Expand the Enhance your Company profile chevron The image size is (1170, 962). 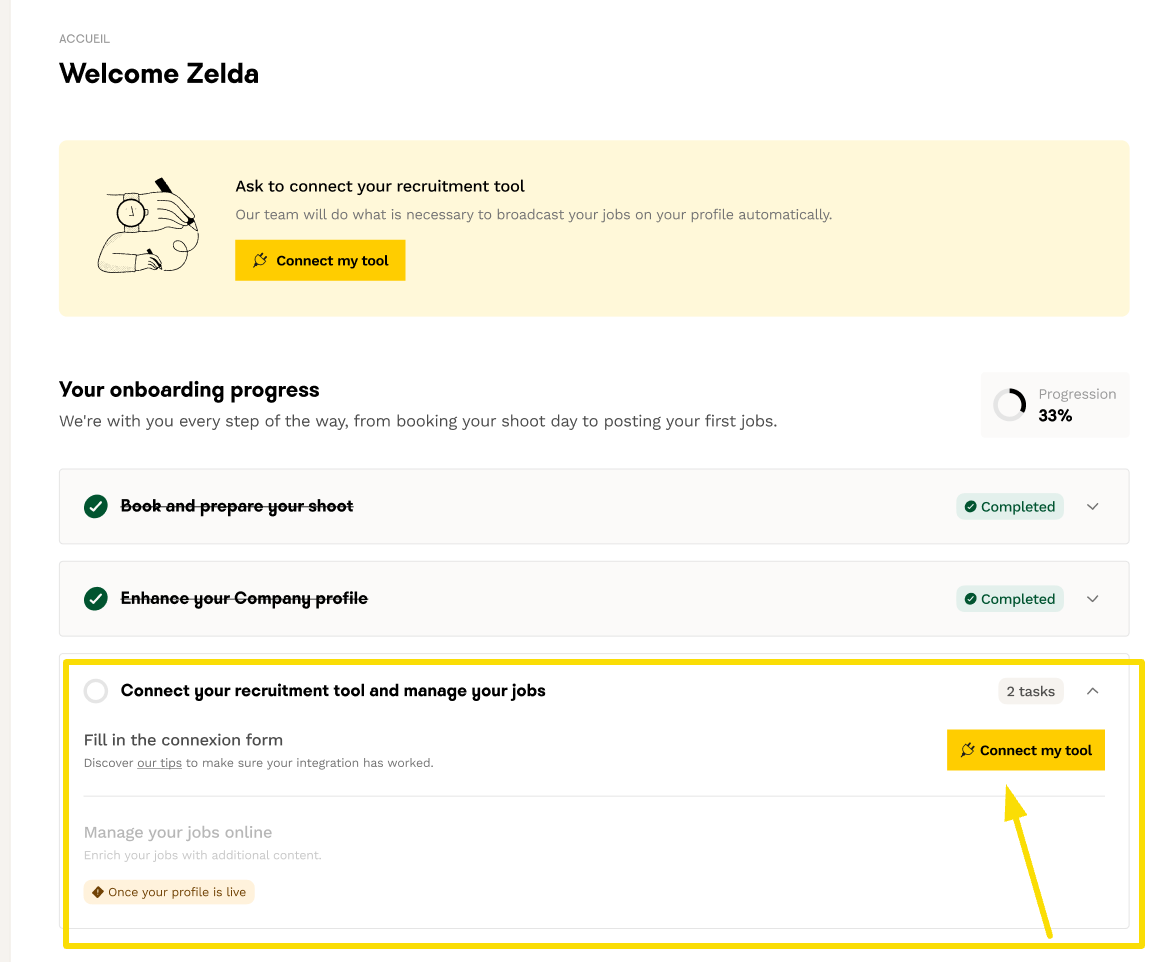(x=1093, y=599)
